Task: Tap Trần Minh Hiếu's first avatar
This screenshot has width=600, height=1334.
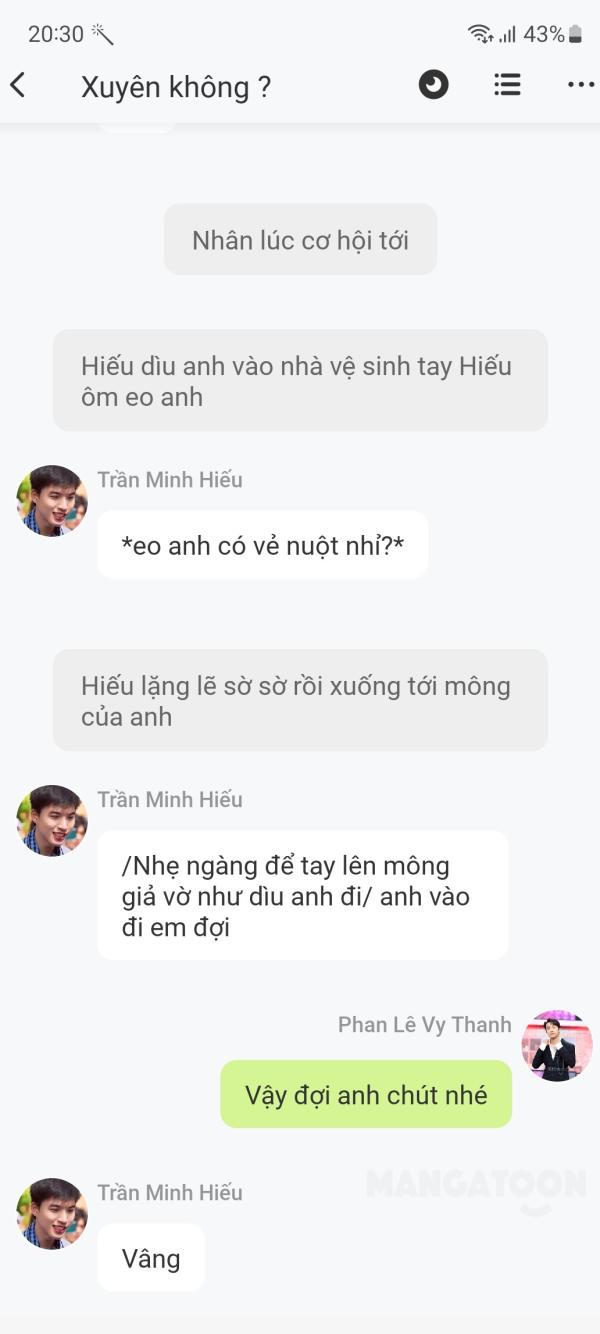Action: [52, 501]
